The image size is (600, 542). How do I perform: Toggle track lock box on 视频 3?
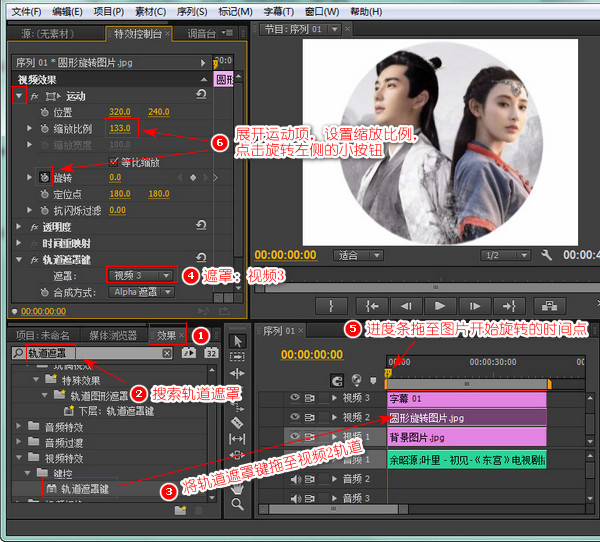click(x=324, y=398)
